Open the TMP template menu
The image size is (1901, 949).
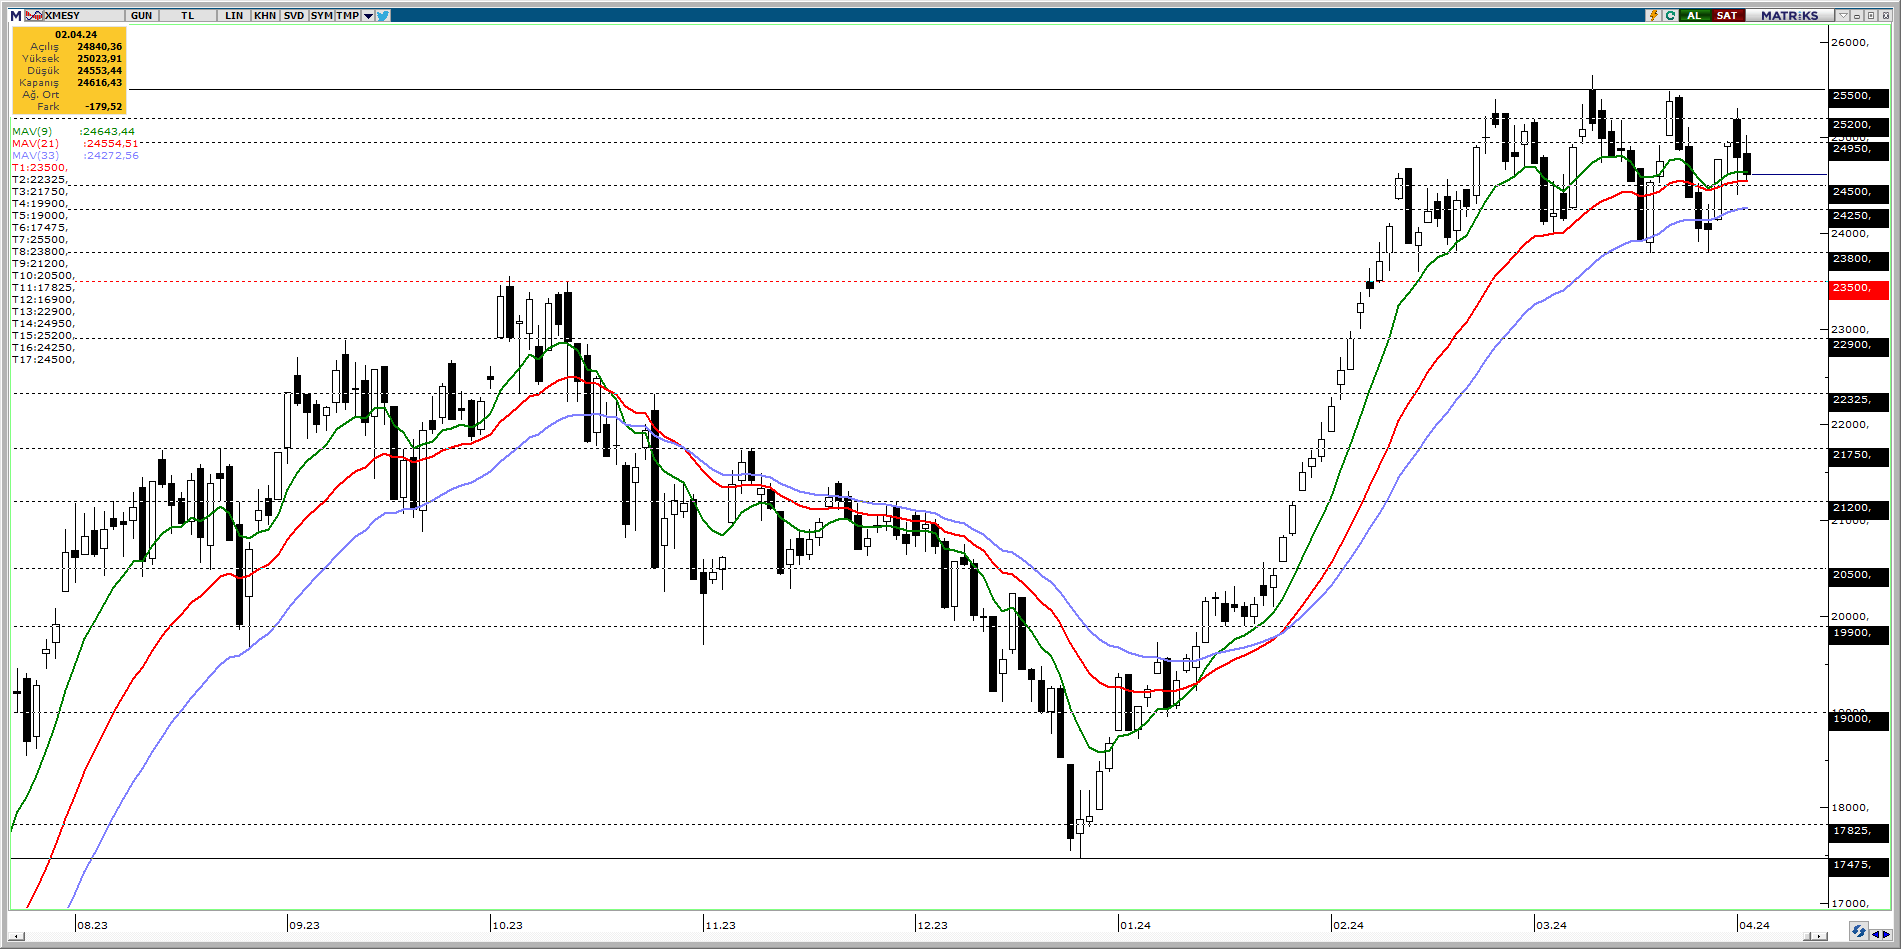tap(347, 15)
